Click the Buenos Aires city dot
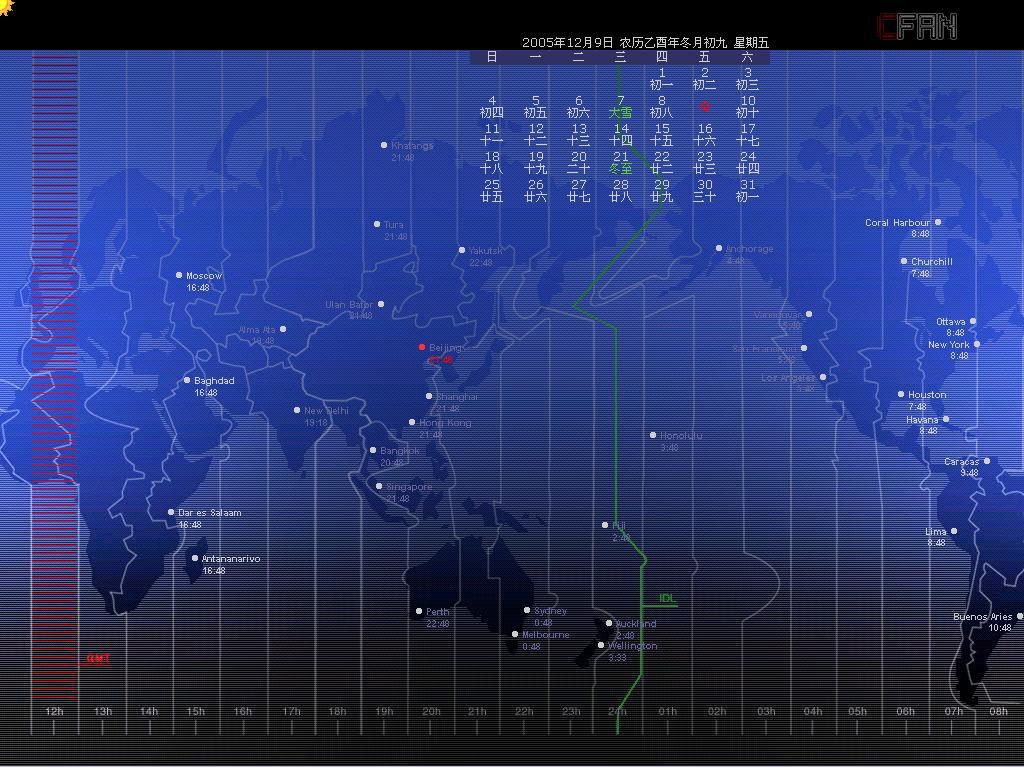Screen dimensions: 1024x768 pos(1019,616)
